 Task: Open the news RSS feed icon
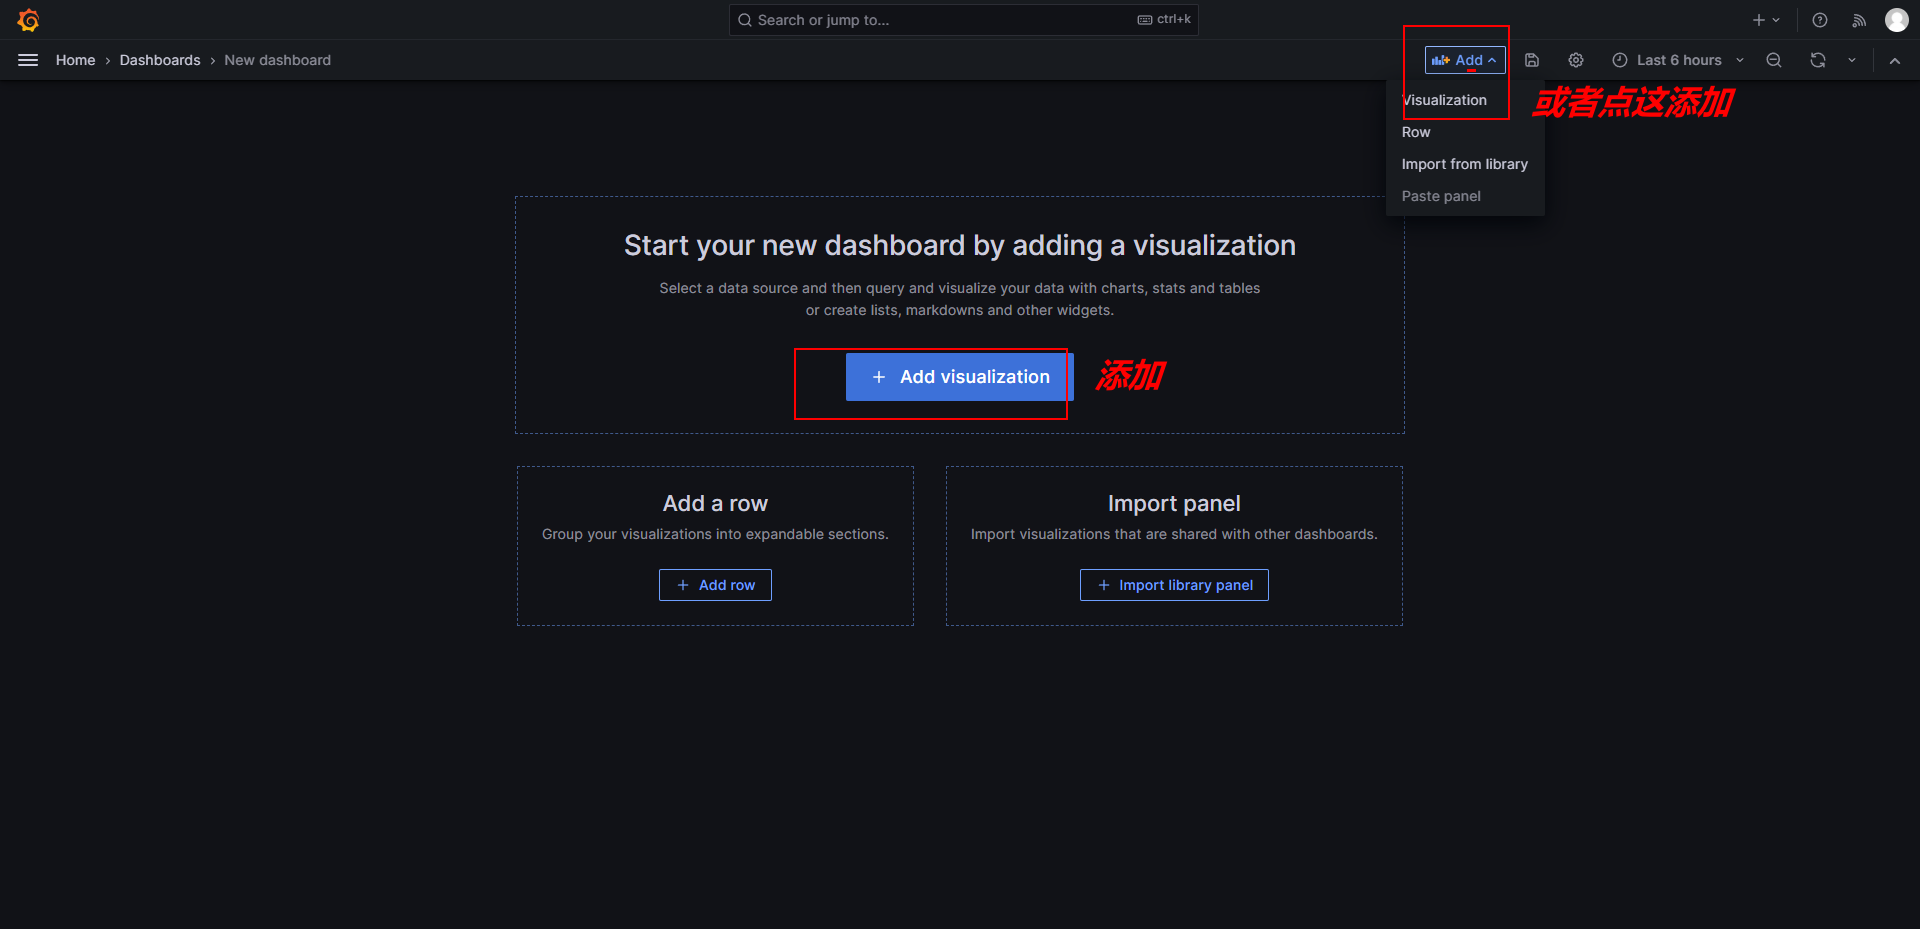[1859, 20]
